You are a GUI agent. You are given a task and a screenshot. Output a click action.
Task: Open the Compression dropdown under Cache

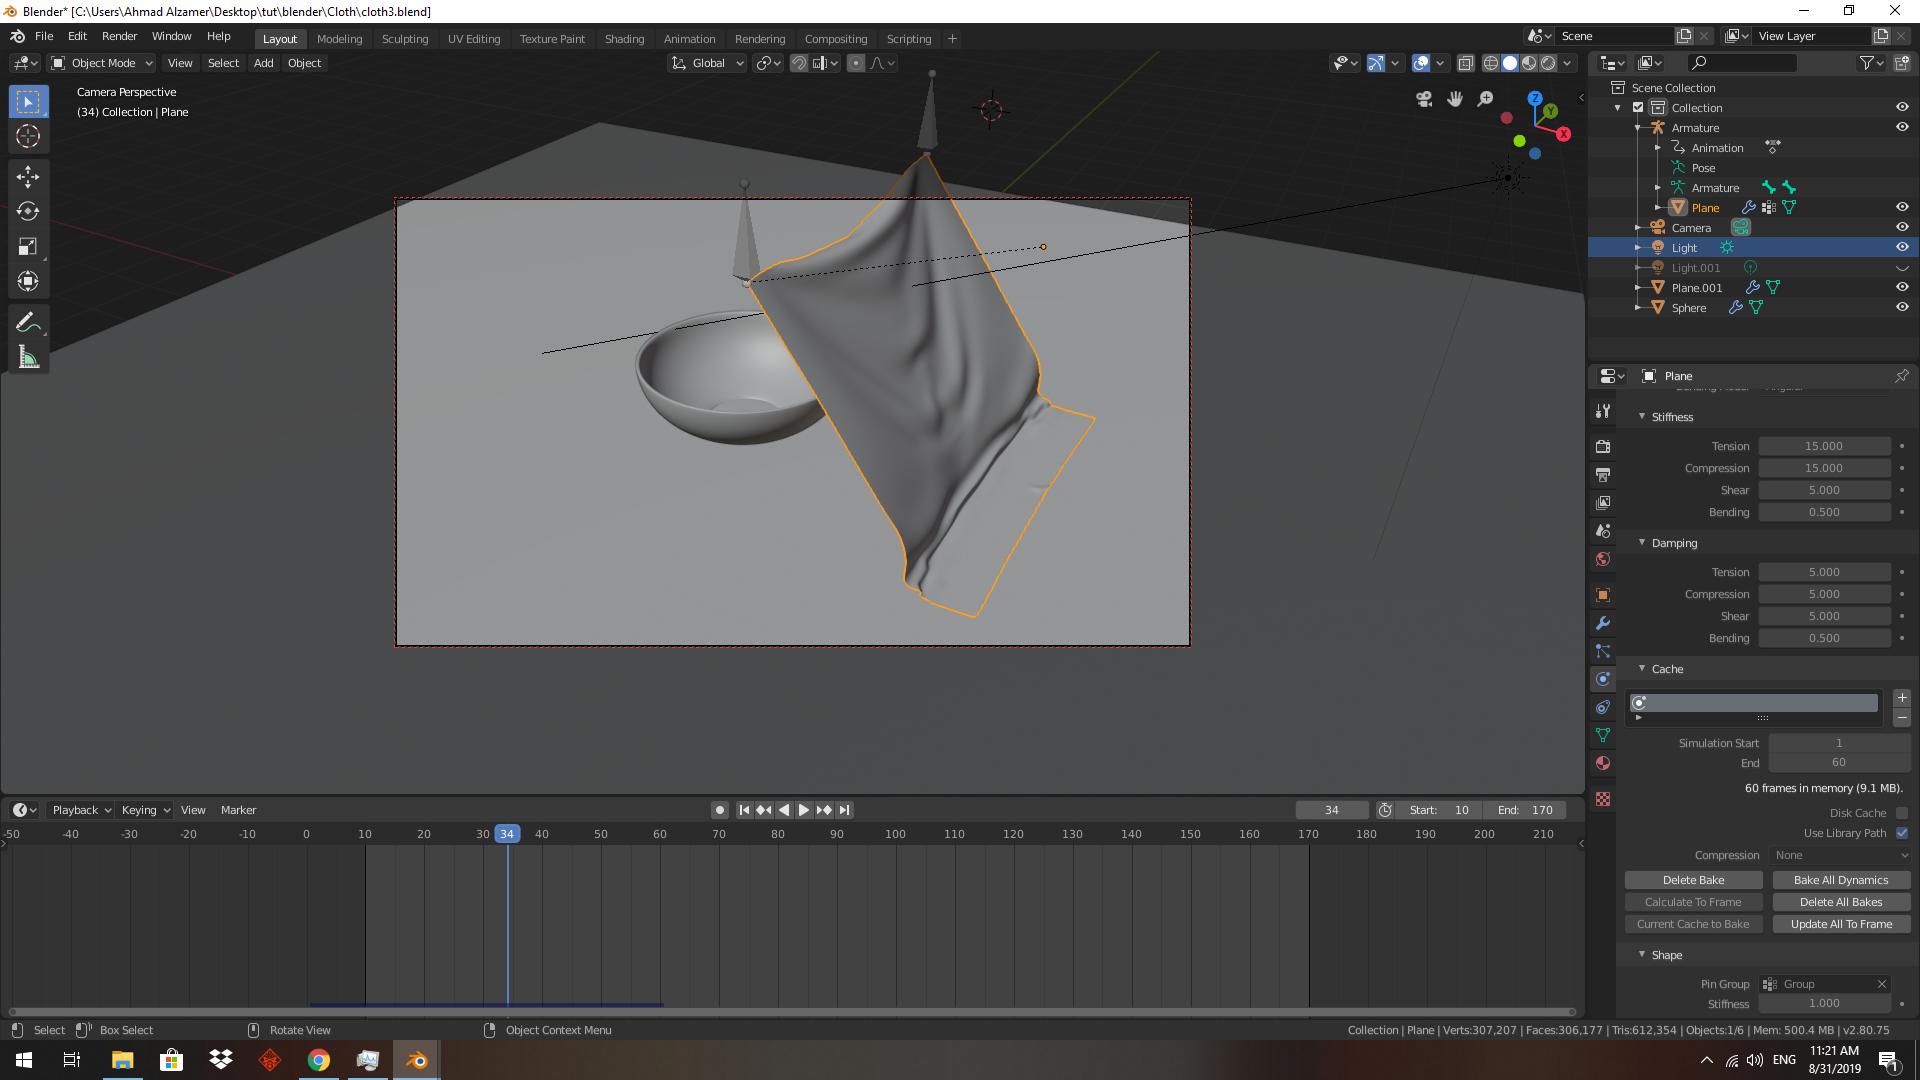tap(1838, 855)
